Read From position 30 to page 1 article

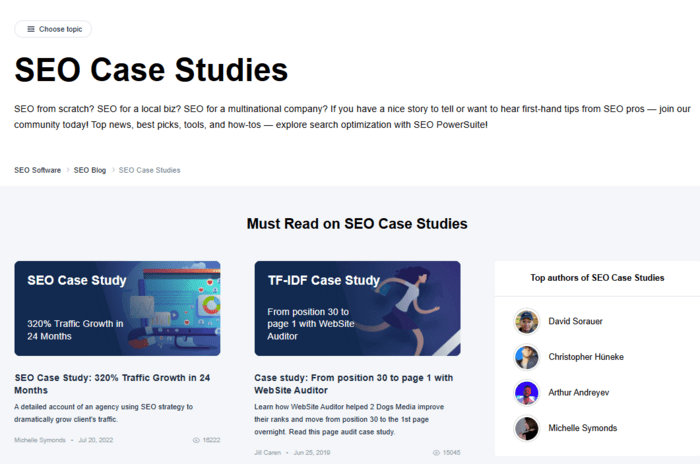coord(354,384)
